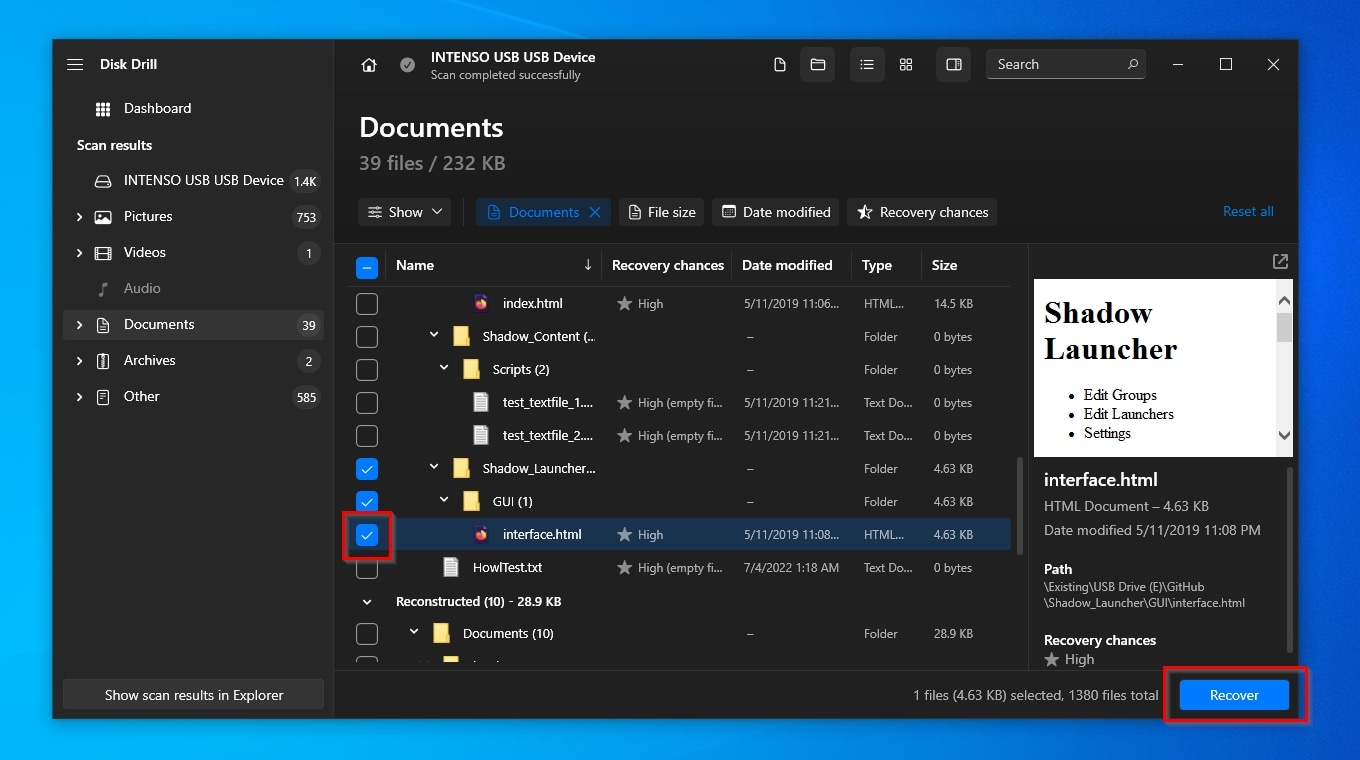This screenshot has height=760, width=1360.
Task: Collapse the GUI (1) folder
Action: point(444,500)
